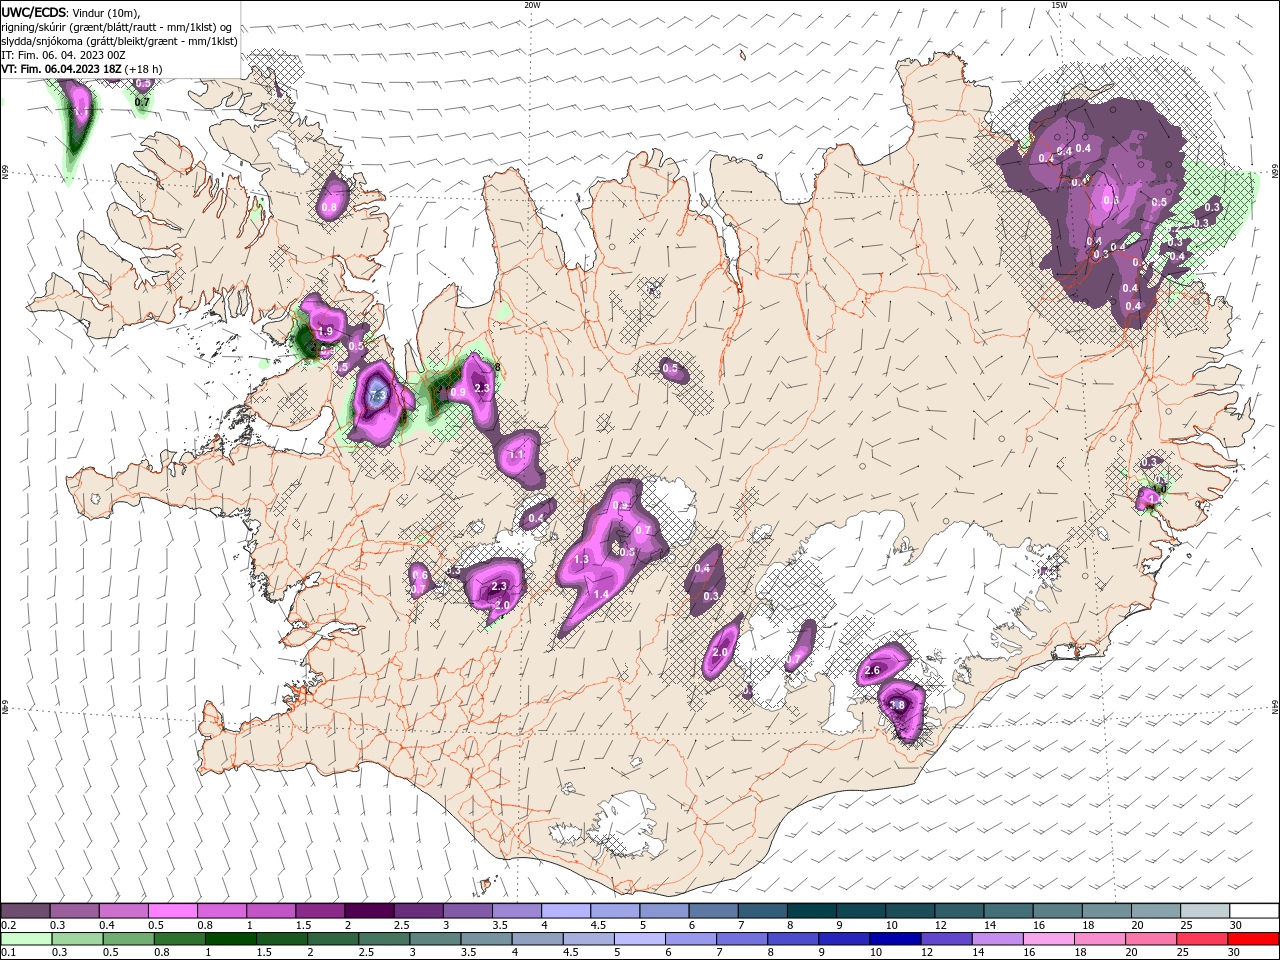
Task: Pick the deep blue 10 swatch in the lower legend
Action: [894, 939]
